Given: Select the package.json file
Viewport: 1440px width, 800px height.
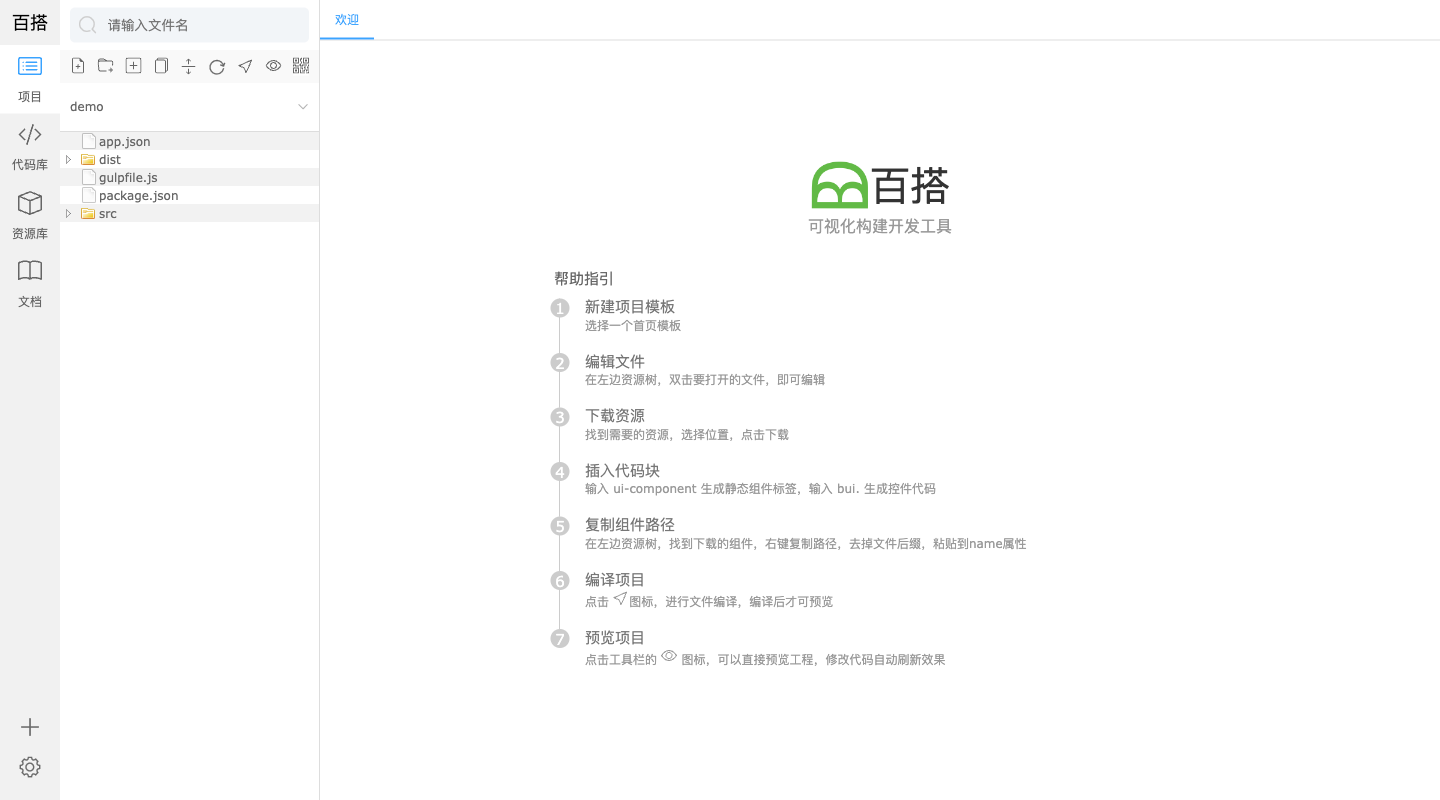Looking at the screenshot, I should pos(189,195).
